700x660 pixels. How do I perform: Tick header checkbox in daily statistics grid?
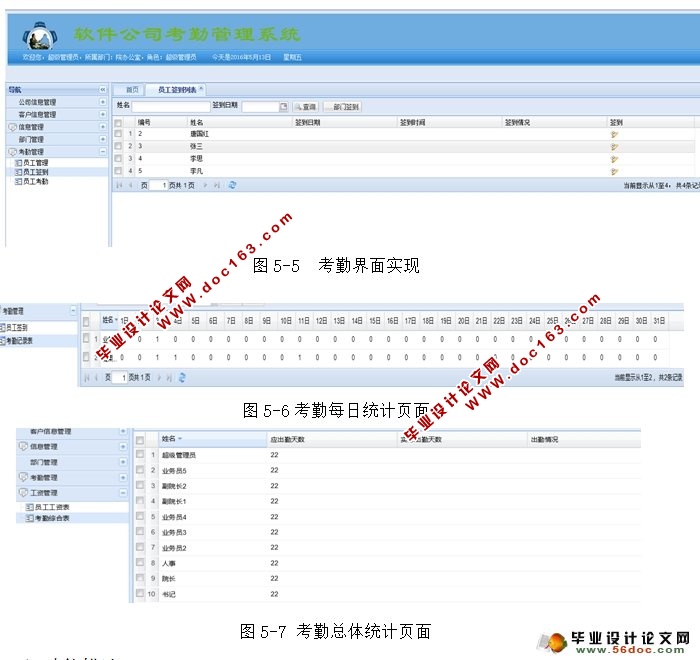coord(86,322)
